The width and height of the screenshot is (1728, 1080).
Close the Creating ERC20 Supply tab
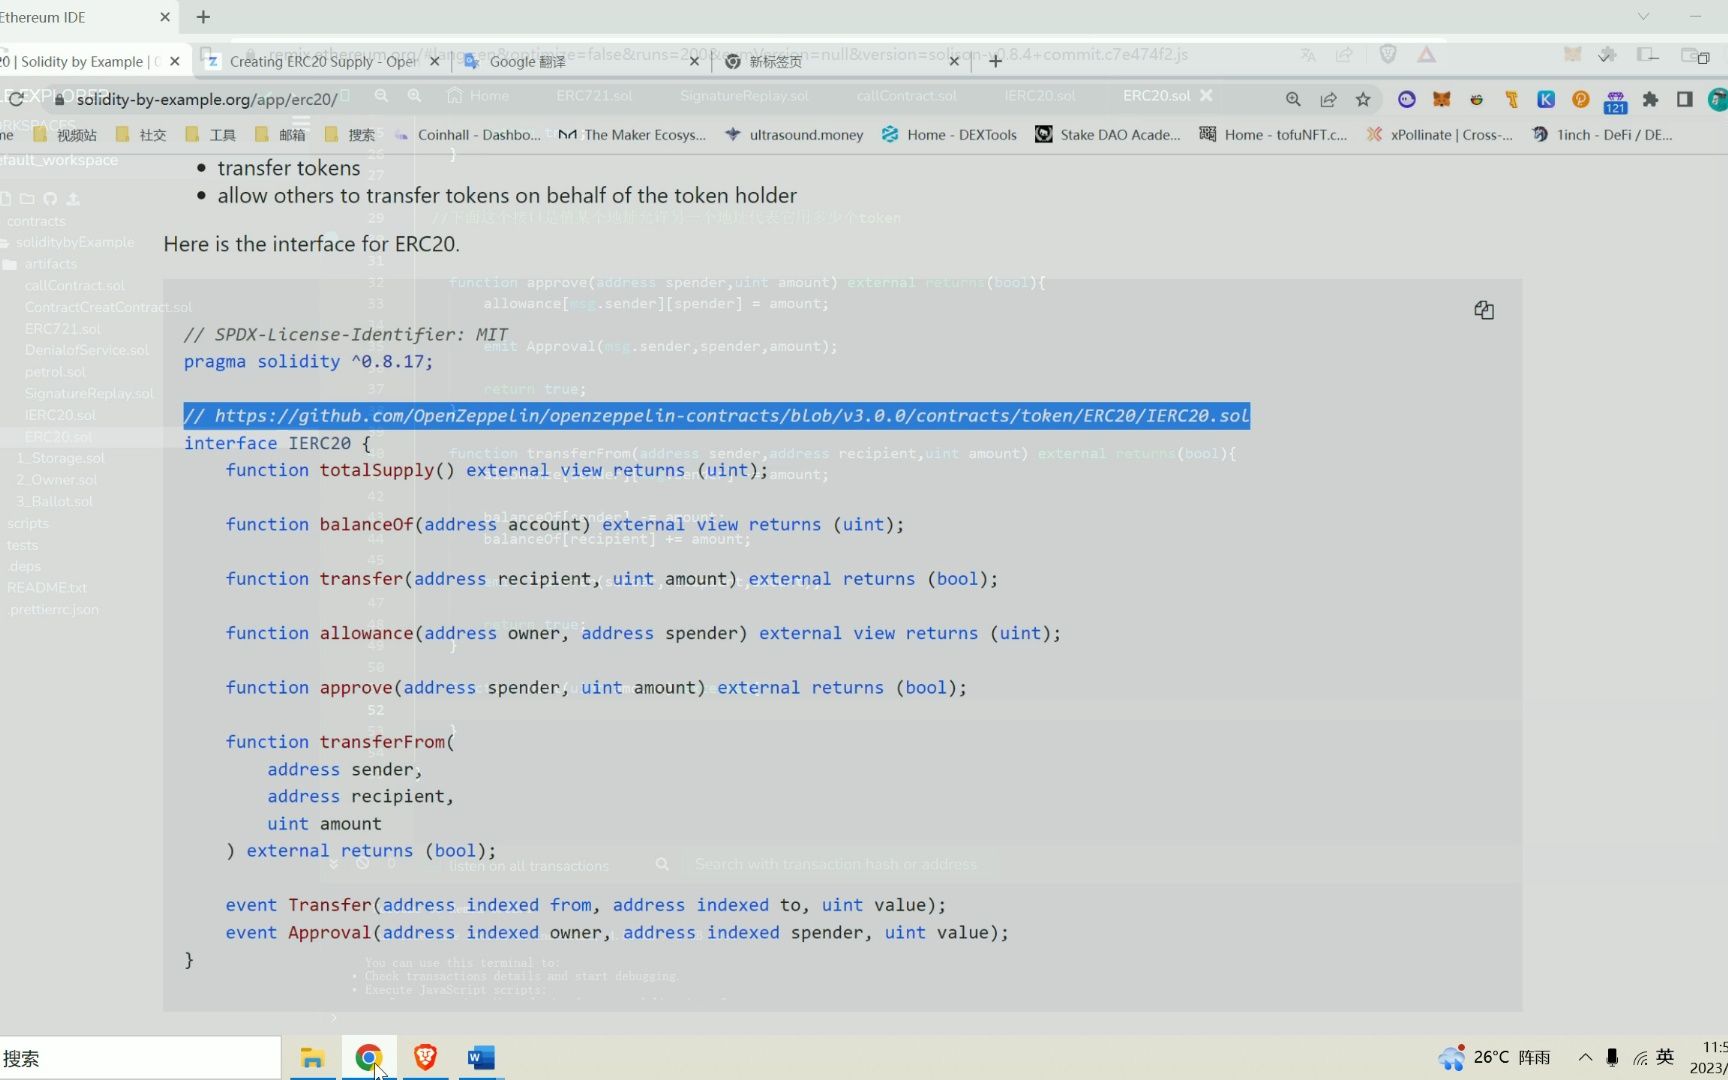434,61
